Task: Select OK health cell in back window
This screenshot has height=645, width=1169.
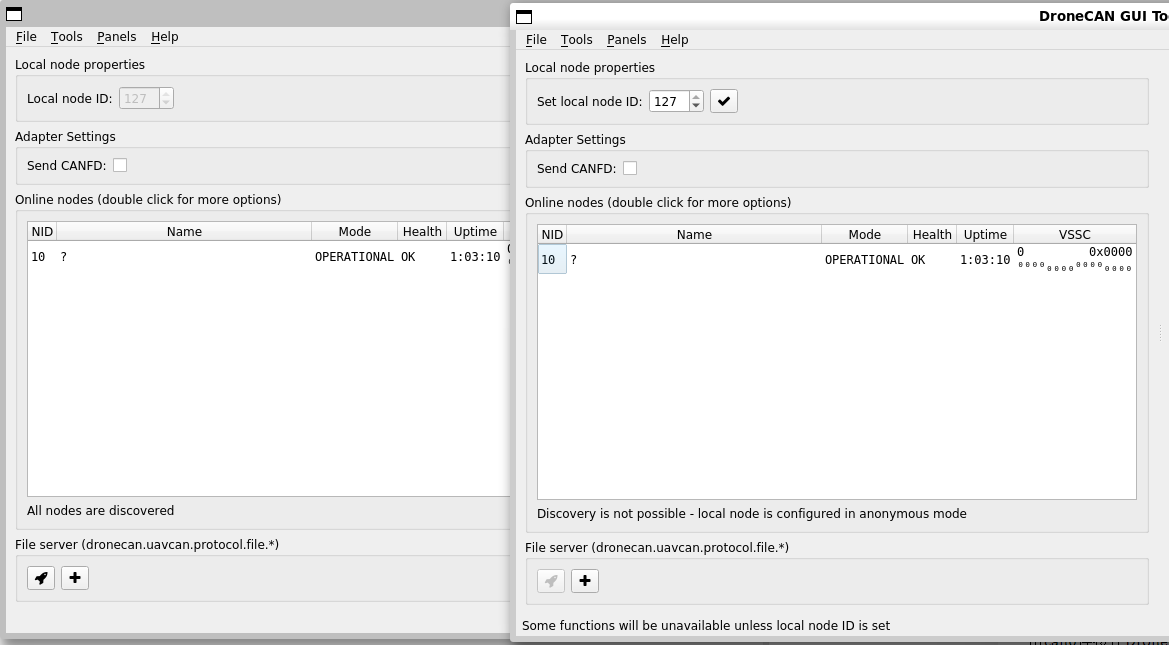Action: coord(422,257)
